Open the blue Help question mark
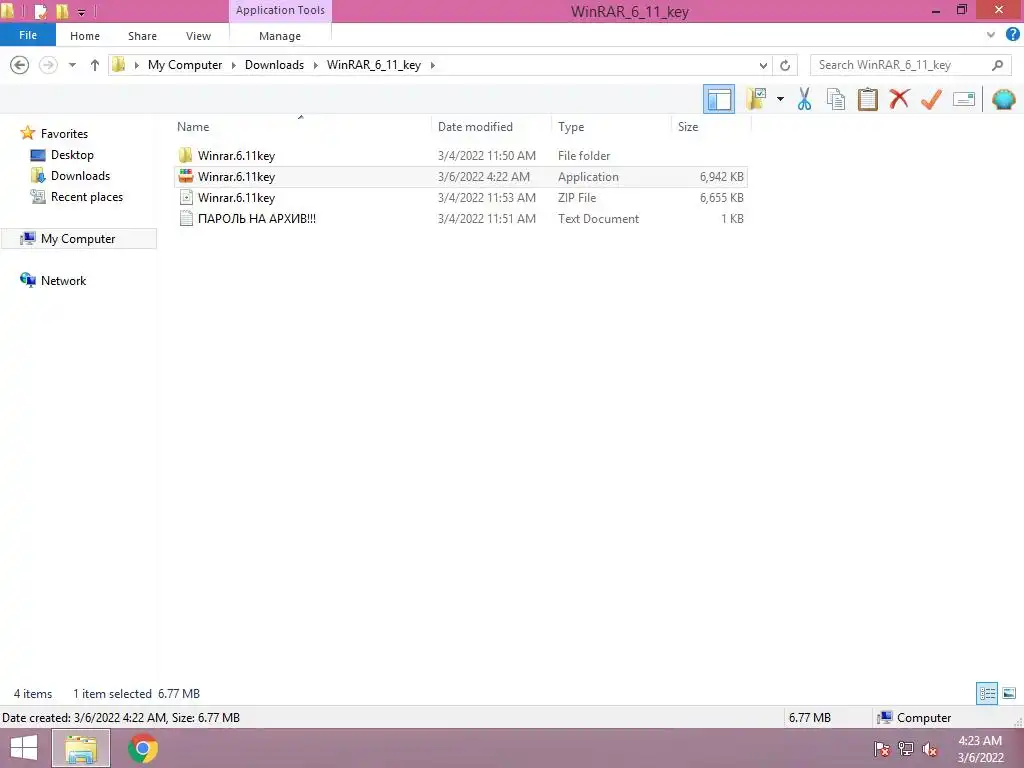1024x768 pixels. [1013, 35]
